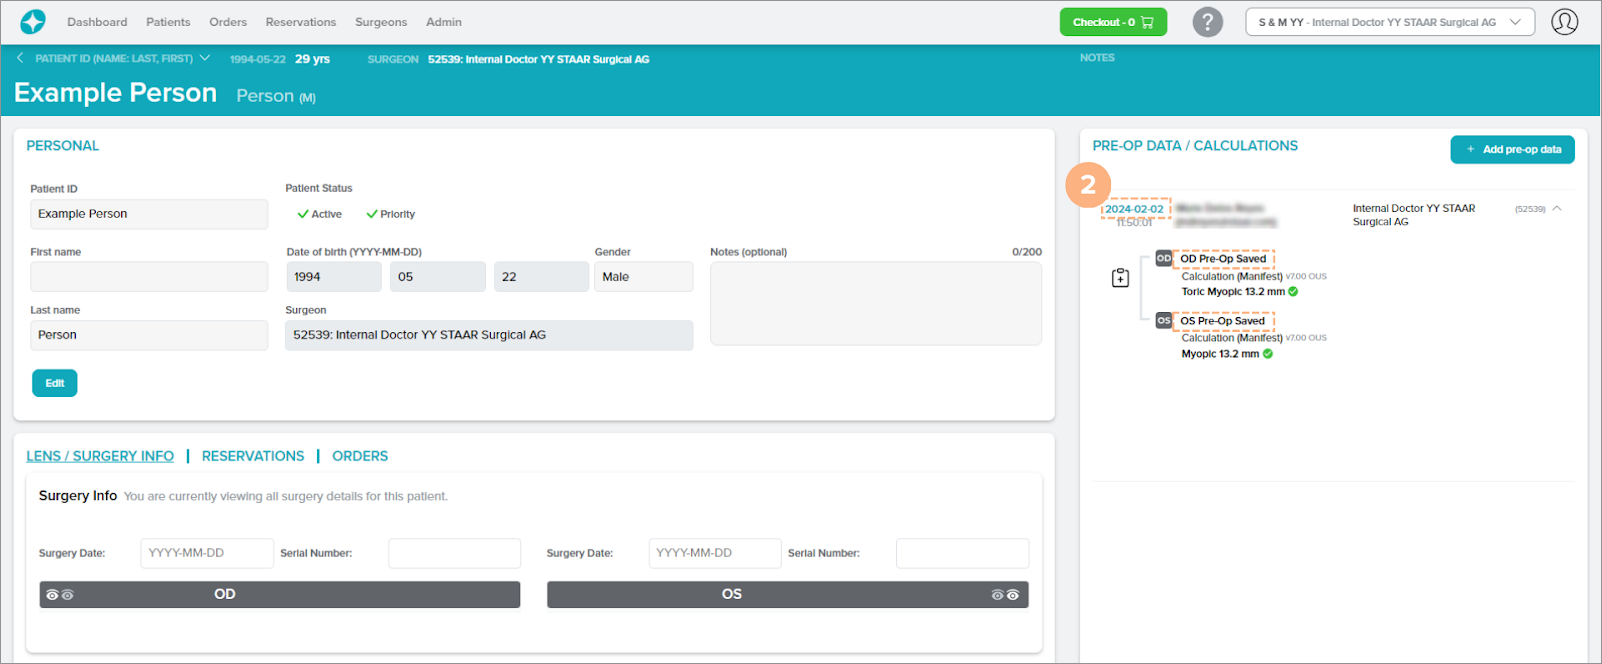Open the Patients menu
This screenshot has width=1602, height=664.
click(x=168, y=22)
